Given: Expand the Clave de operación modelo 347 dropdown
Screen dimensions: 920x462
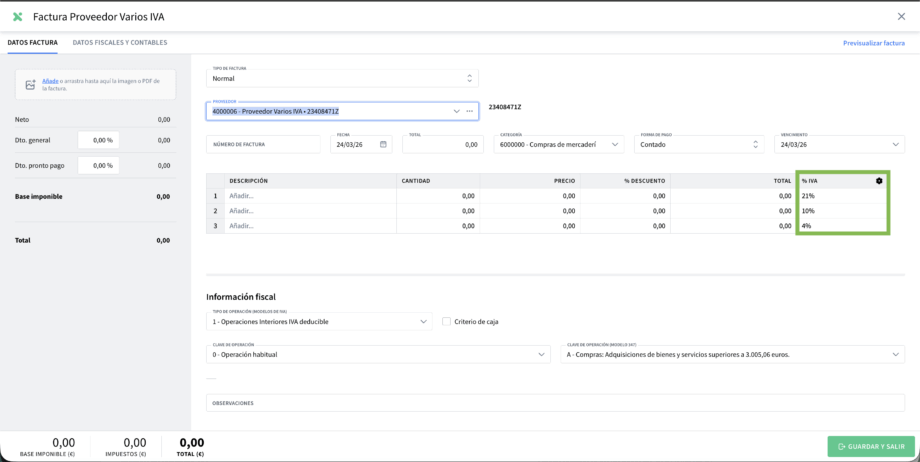Looking at the screenshot, I should [x=895, y=354].
